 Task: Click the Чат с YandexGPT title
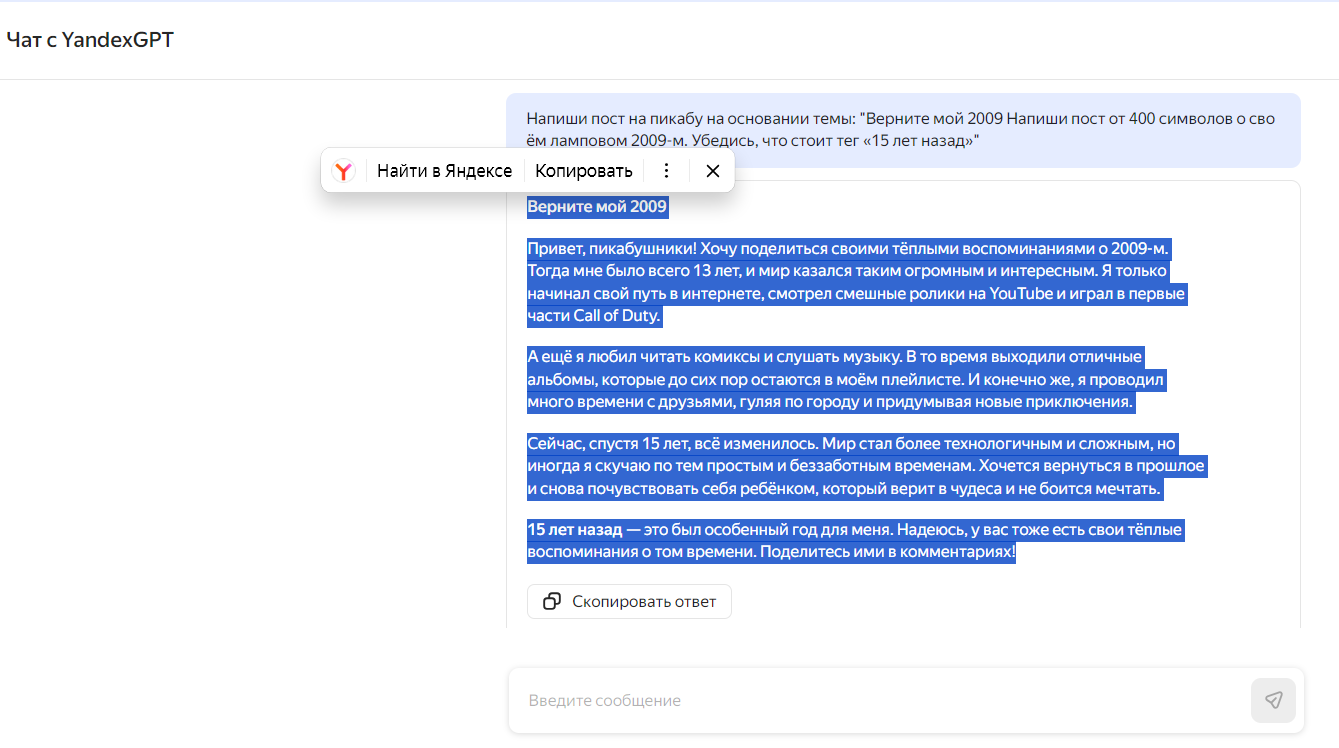click(x=90, y=40)
